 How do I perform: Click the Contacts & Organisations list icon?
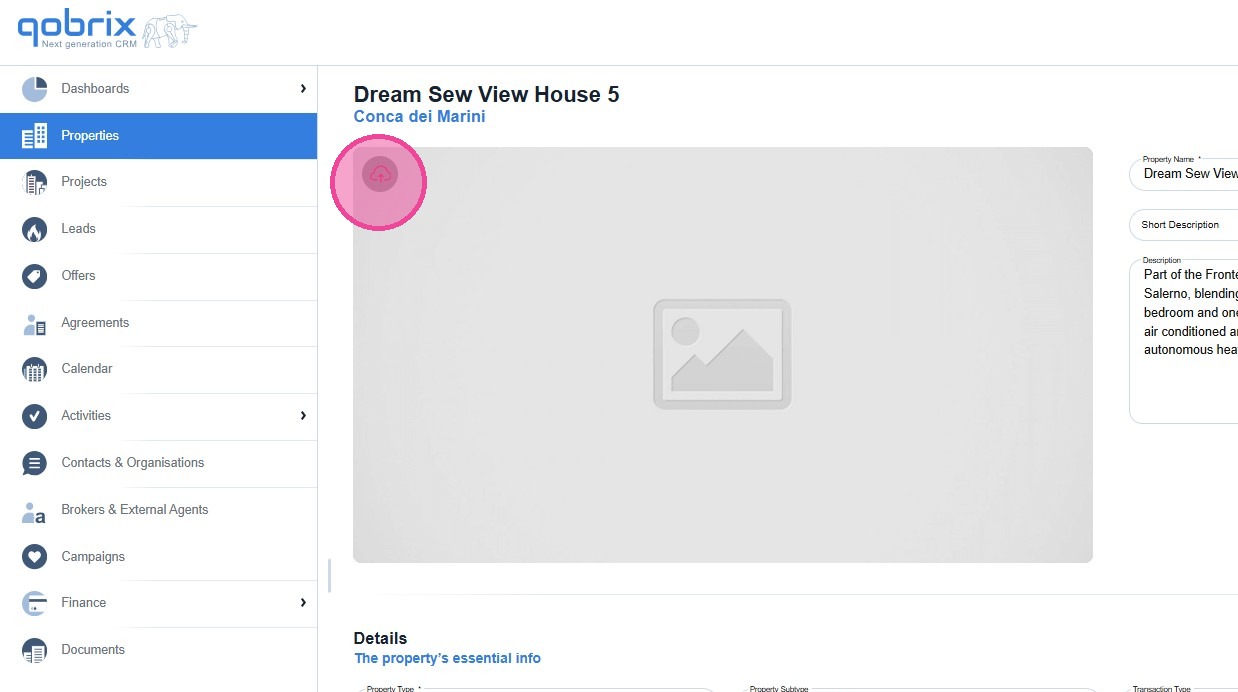[34, 463]
